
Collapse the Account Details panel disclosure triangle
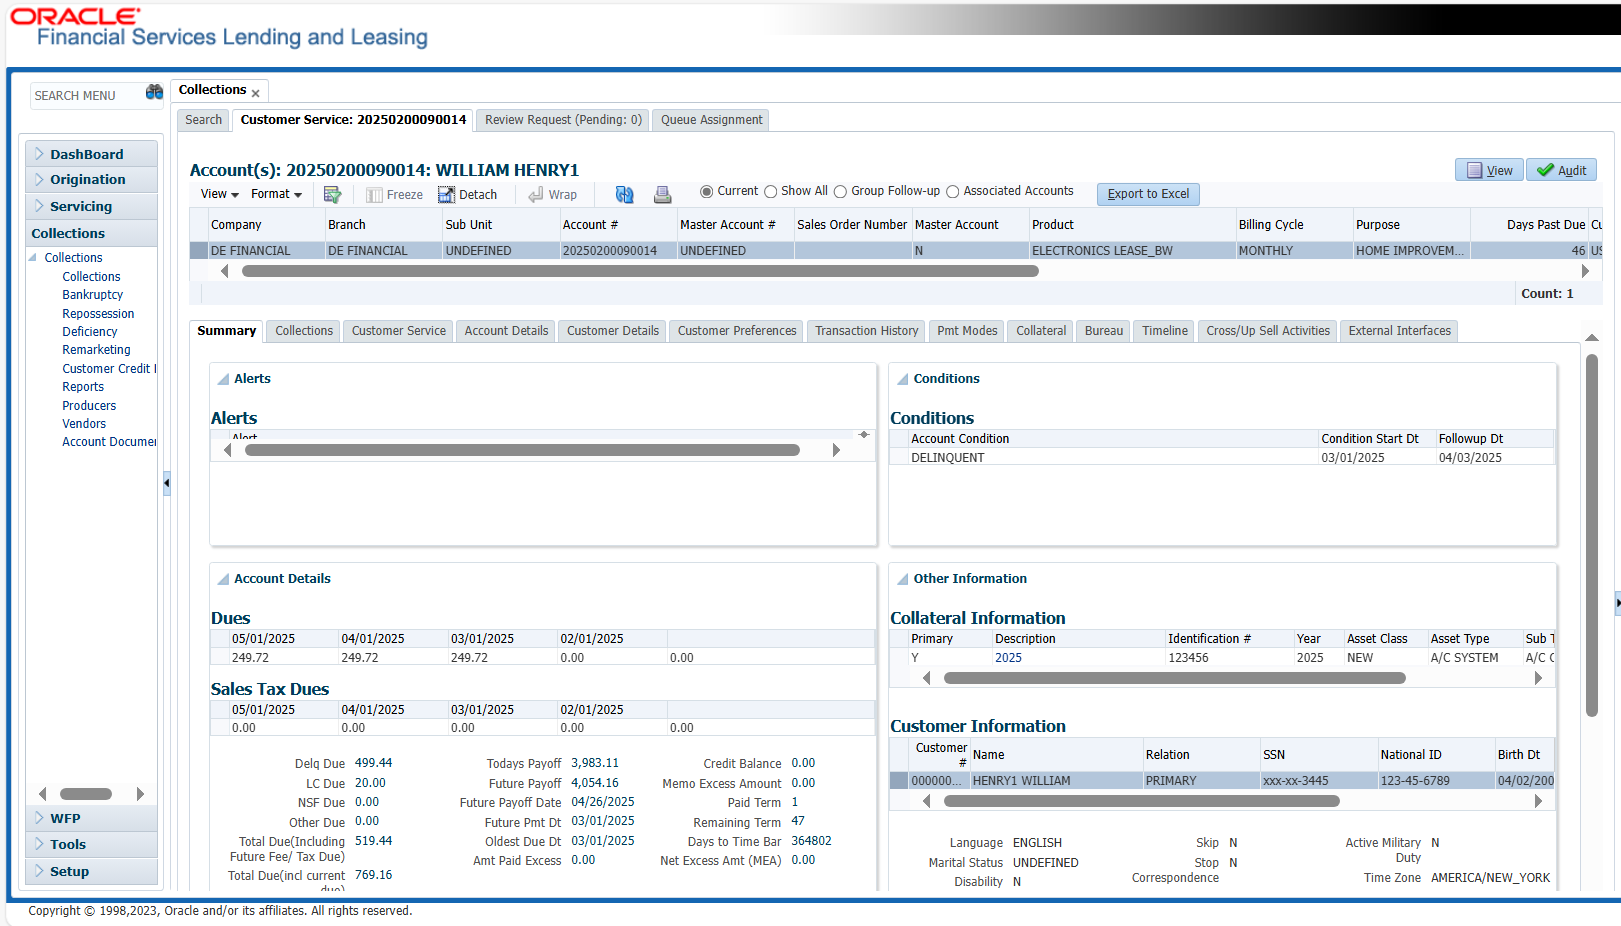pos(223,579)
